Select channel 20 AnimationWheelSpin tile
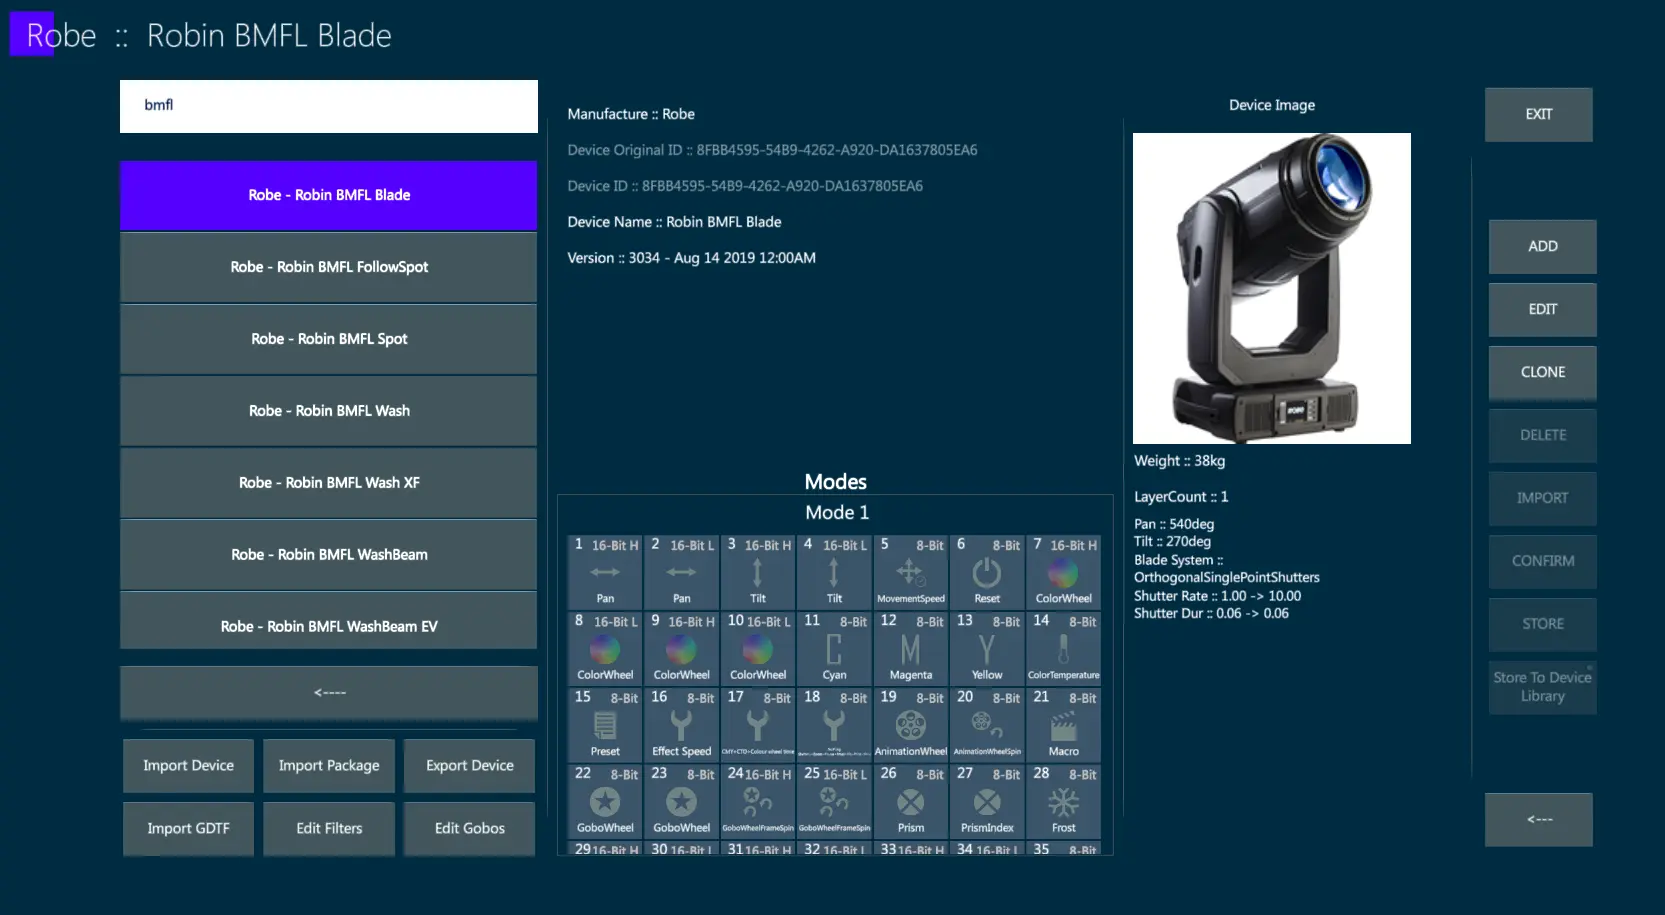Screen dimensions: 1665x915 point(987,725)
